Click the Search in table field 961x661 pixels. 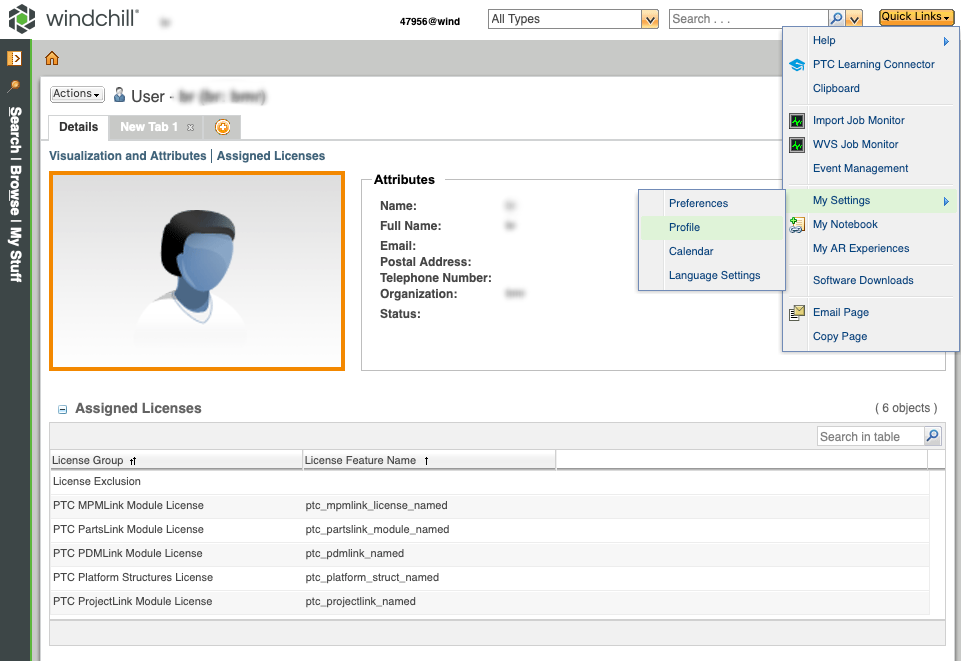(x=870, y=436)
